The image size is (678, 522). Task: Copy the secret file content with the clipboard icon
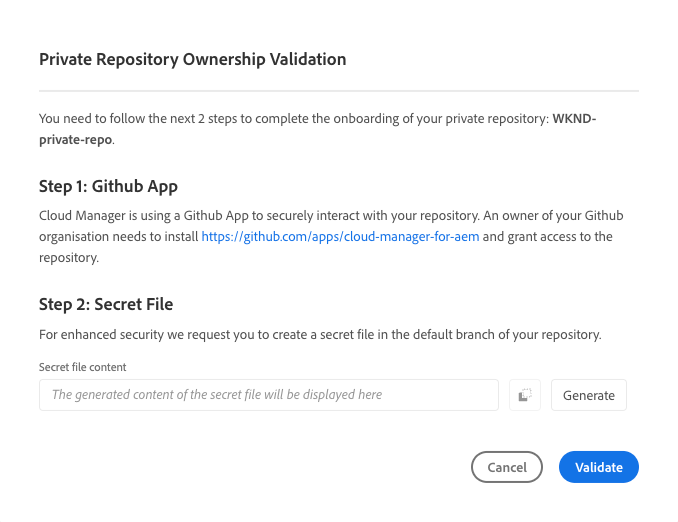tap(524, 395)
